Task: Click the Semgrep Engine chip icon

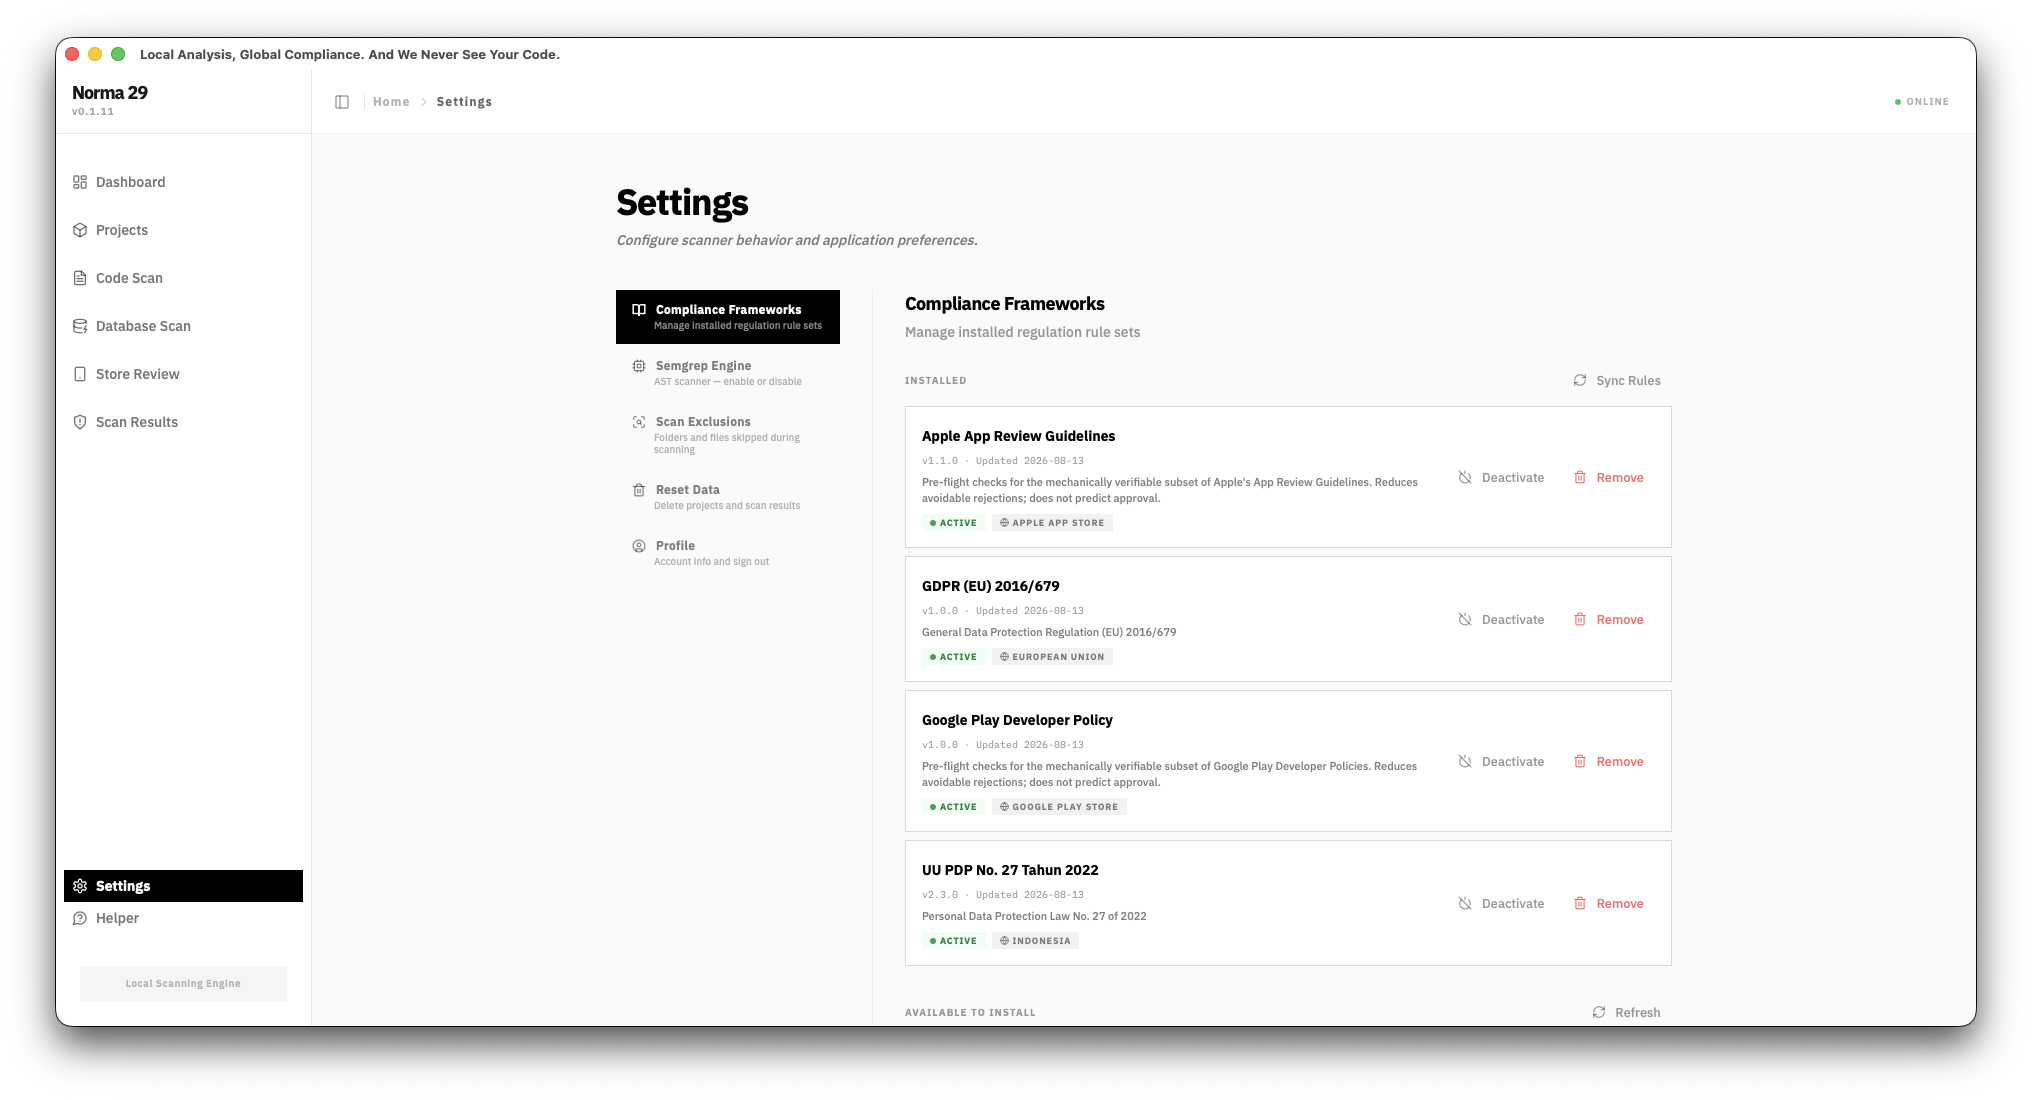Action: (639, 366)
